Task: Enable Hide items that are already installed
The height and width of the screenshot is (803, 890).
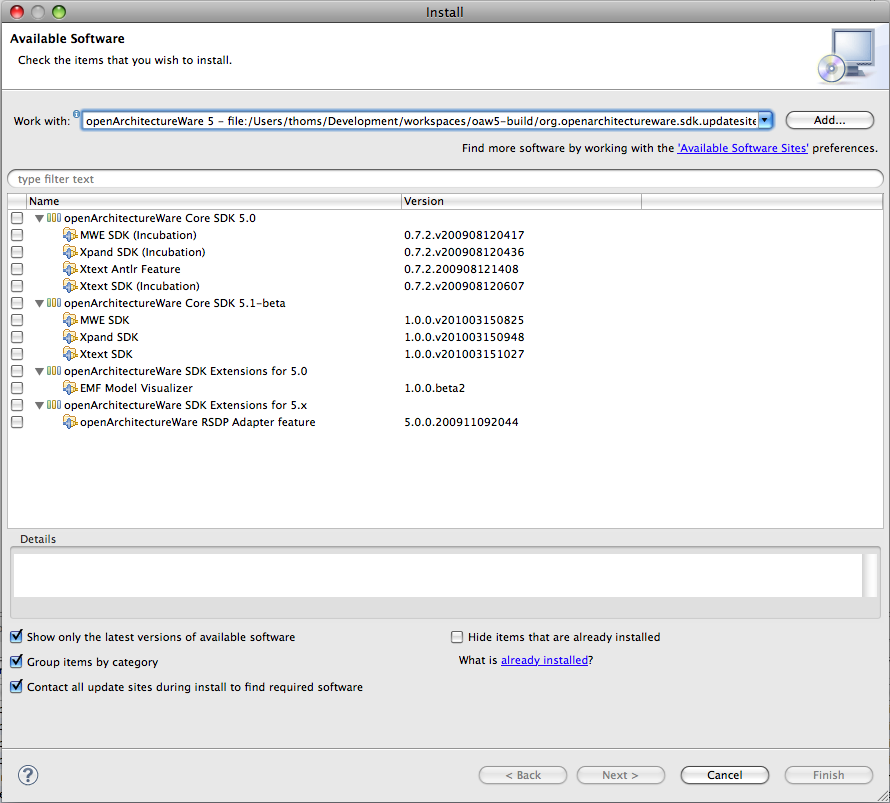Action: click(457, 637)
